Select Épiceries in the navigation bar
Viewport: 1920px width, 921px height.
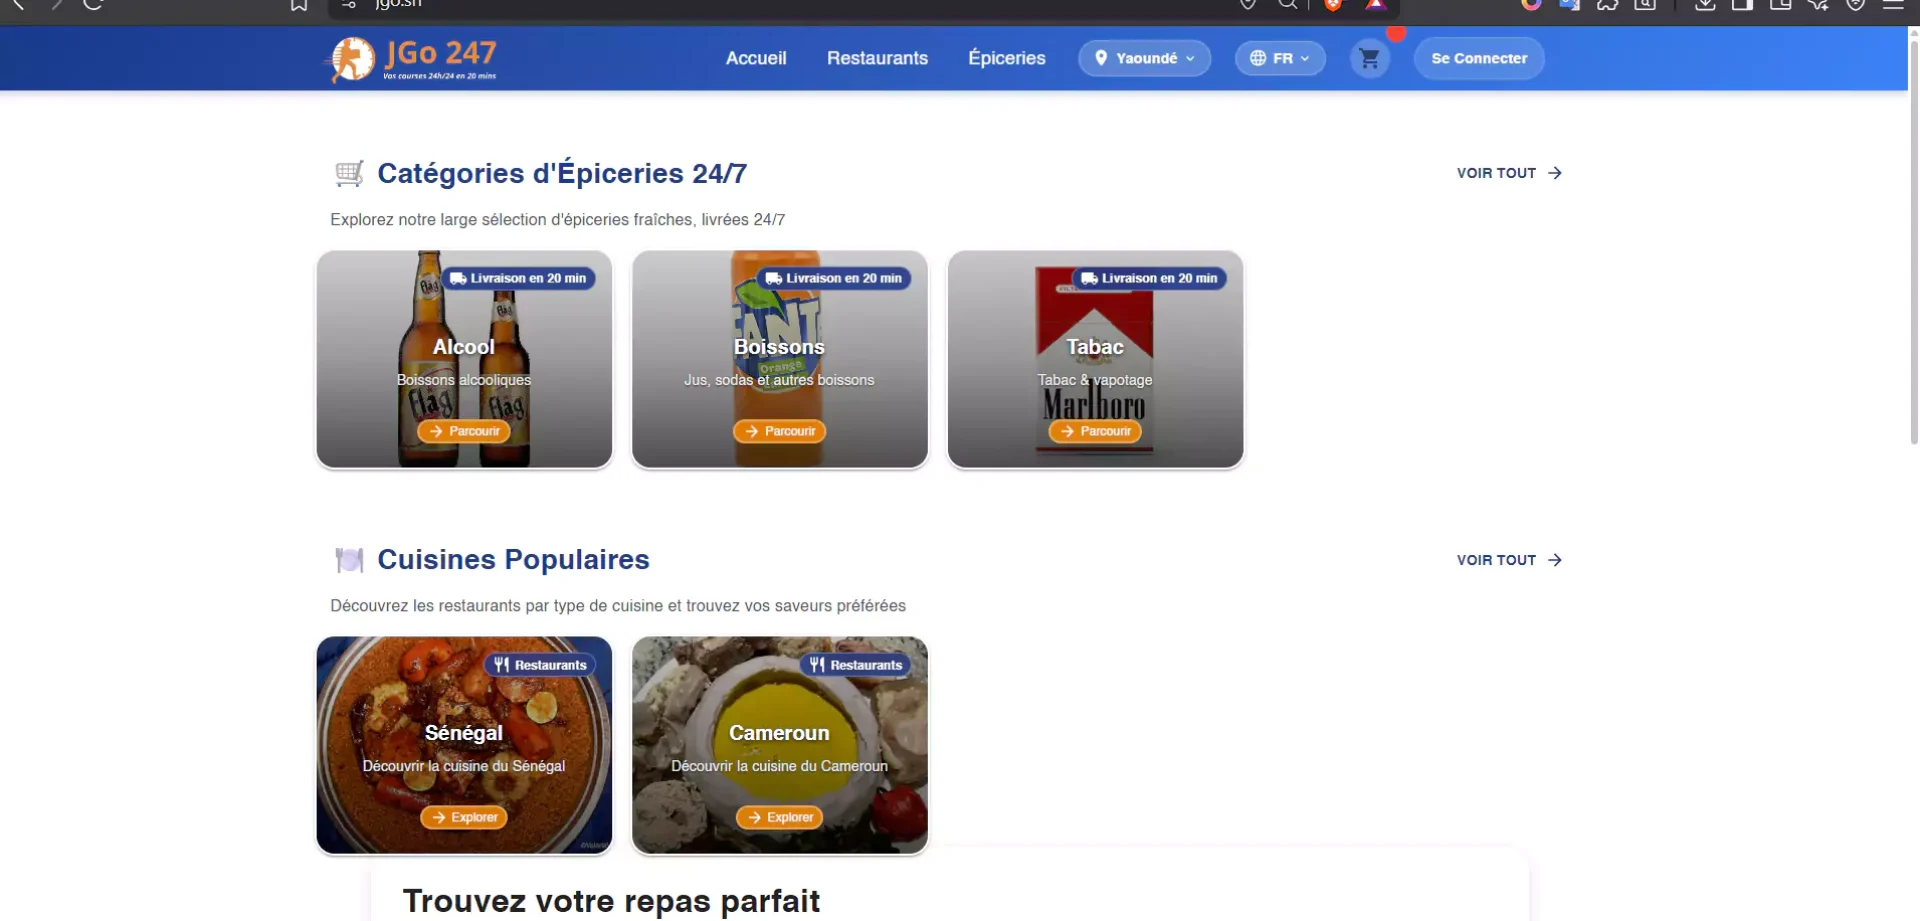click(1006, 59)
